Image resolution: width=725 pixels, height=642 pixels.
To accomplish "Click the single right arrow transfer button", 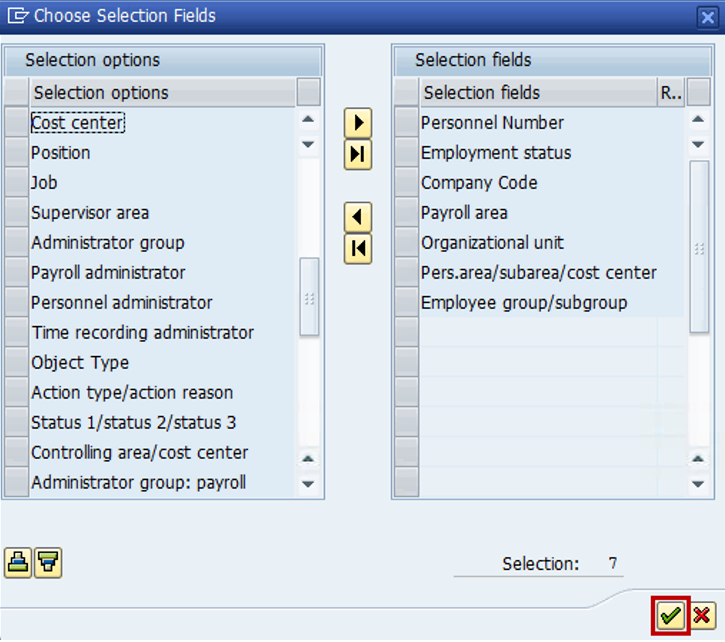I will click(357, 123).
